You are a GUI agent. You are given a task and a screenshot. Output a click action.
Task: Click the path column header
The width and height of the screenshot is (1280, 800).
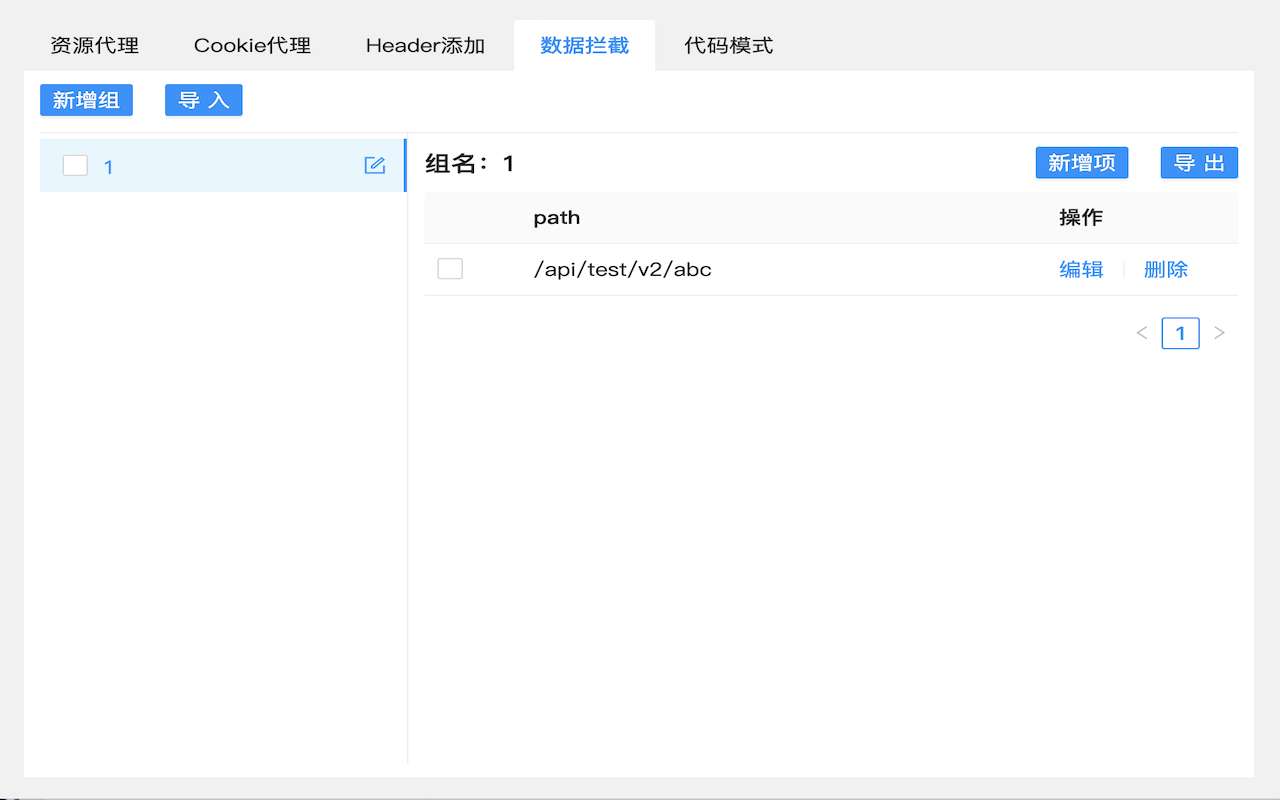click(x=557, y=217)
